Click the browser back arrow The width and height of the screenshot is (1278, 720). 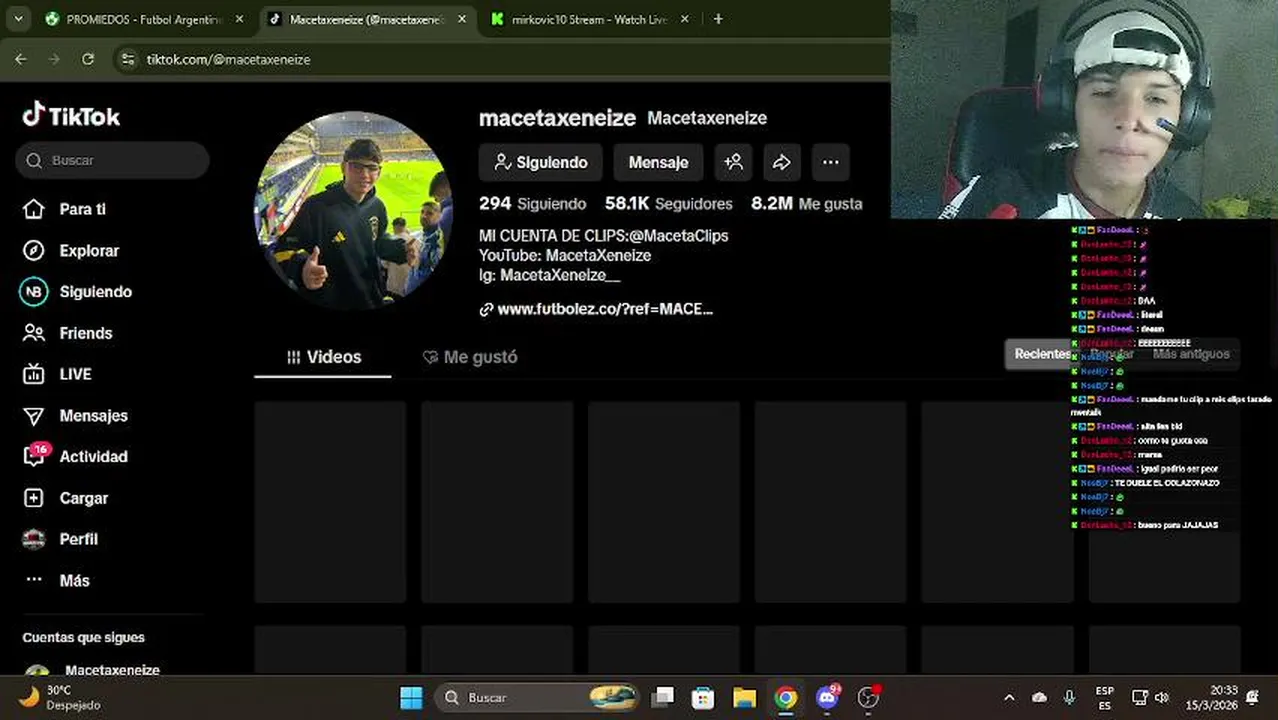(21, 59)
